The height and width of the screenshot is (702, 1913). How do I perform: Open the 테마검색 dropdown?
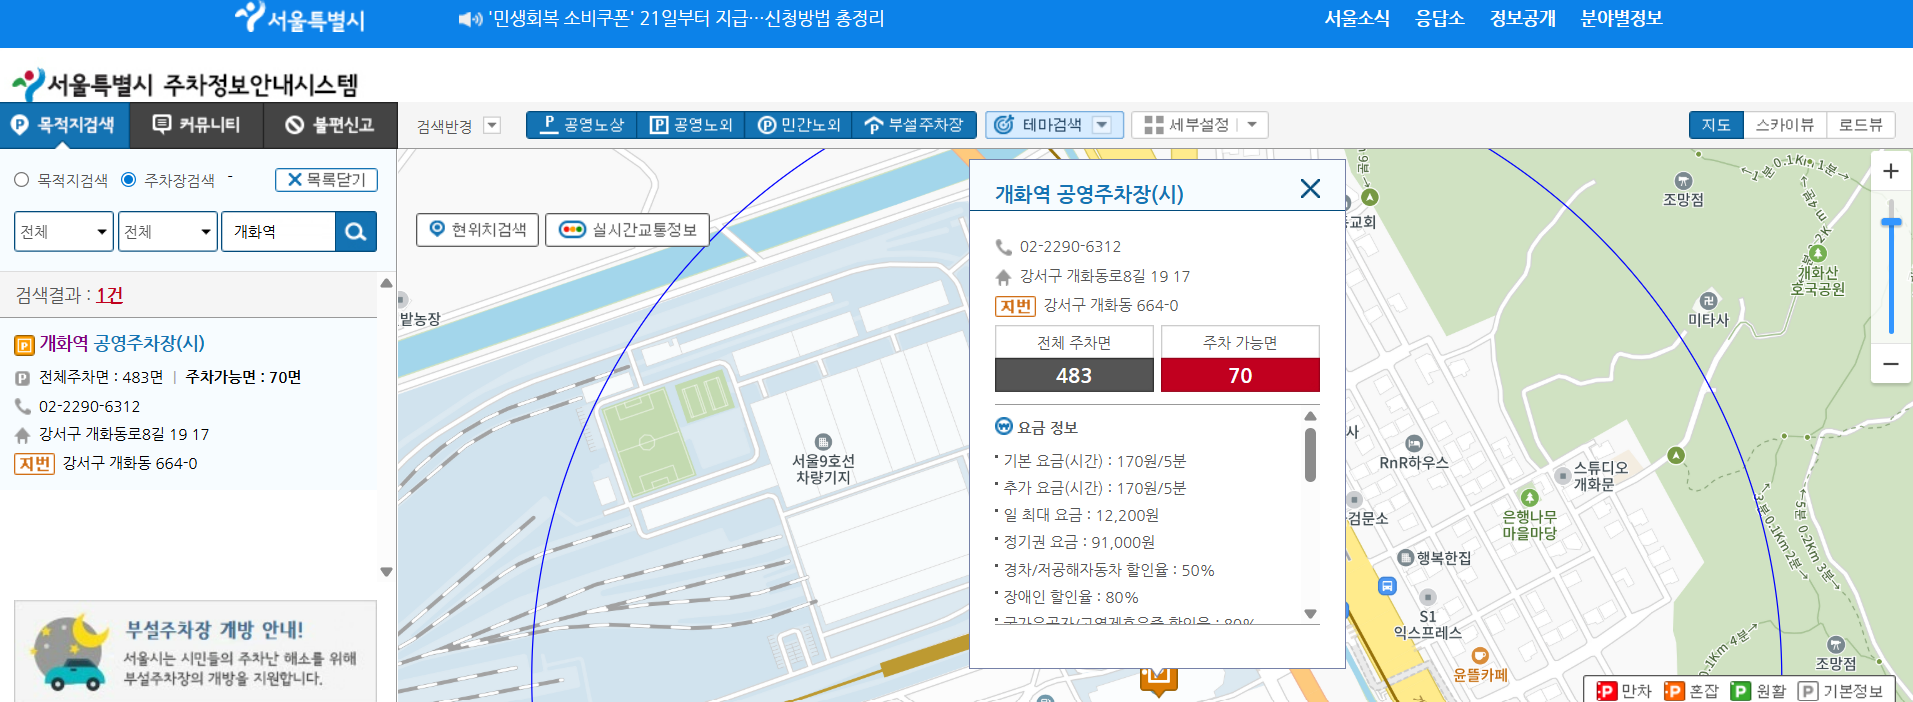tap(1054, 125)
